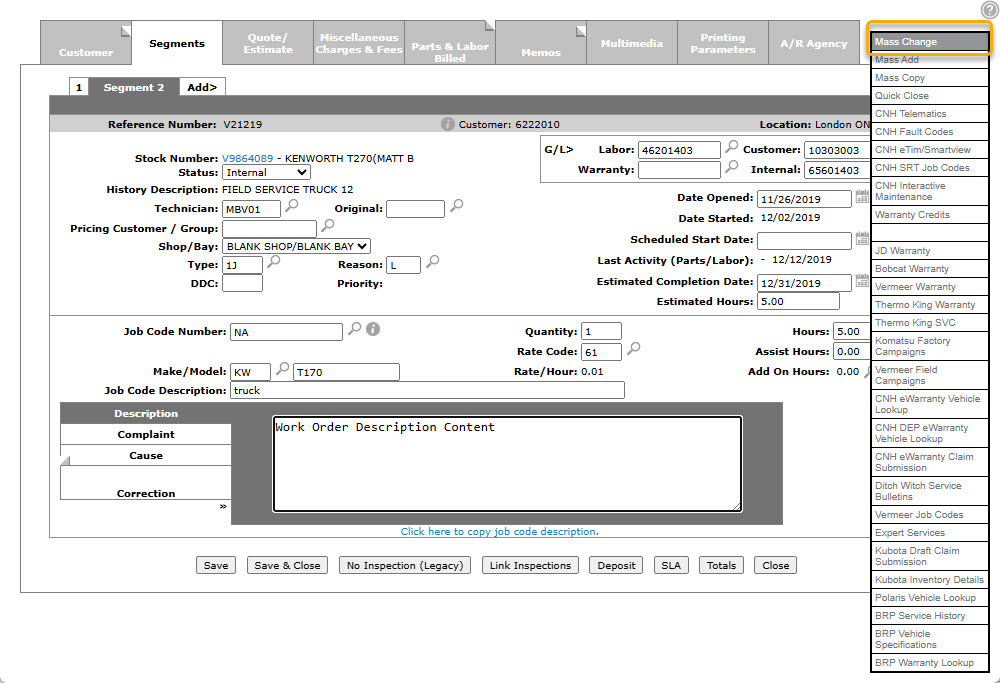Click the help question mark icon
The height and width of the screenshot is (683, 1000).
[x=989, y=10]
